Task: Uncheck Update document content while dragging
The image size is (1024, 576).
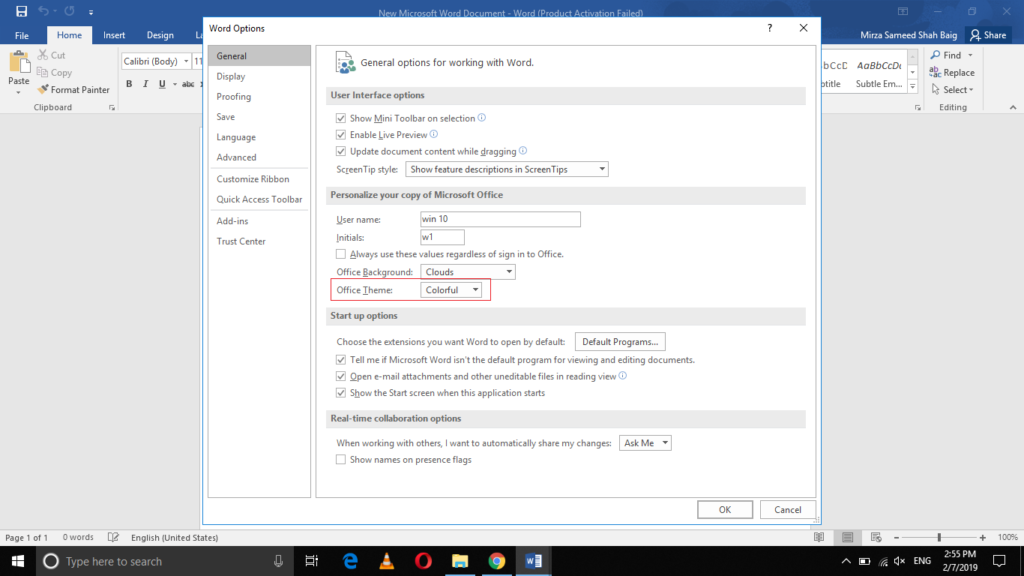Action: [341, 151]
